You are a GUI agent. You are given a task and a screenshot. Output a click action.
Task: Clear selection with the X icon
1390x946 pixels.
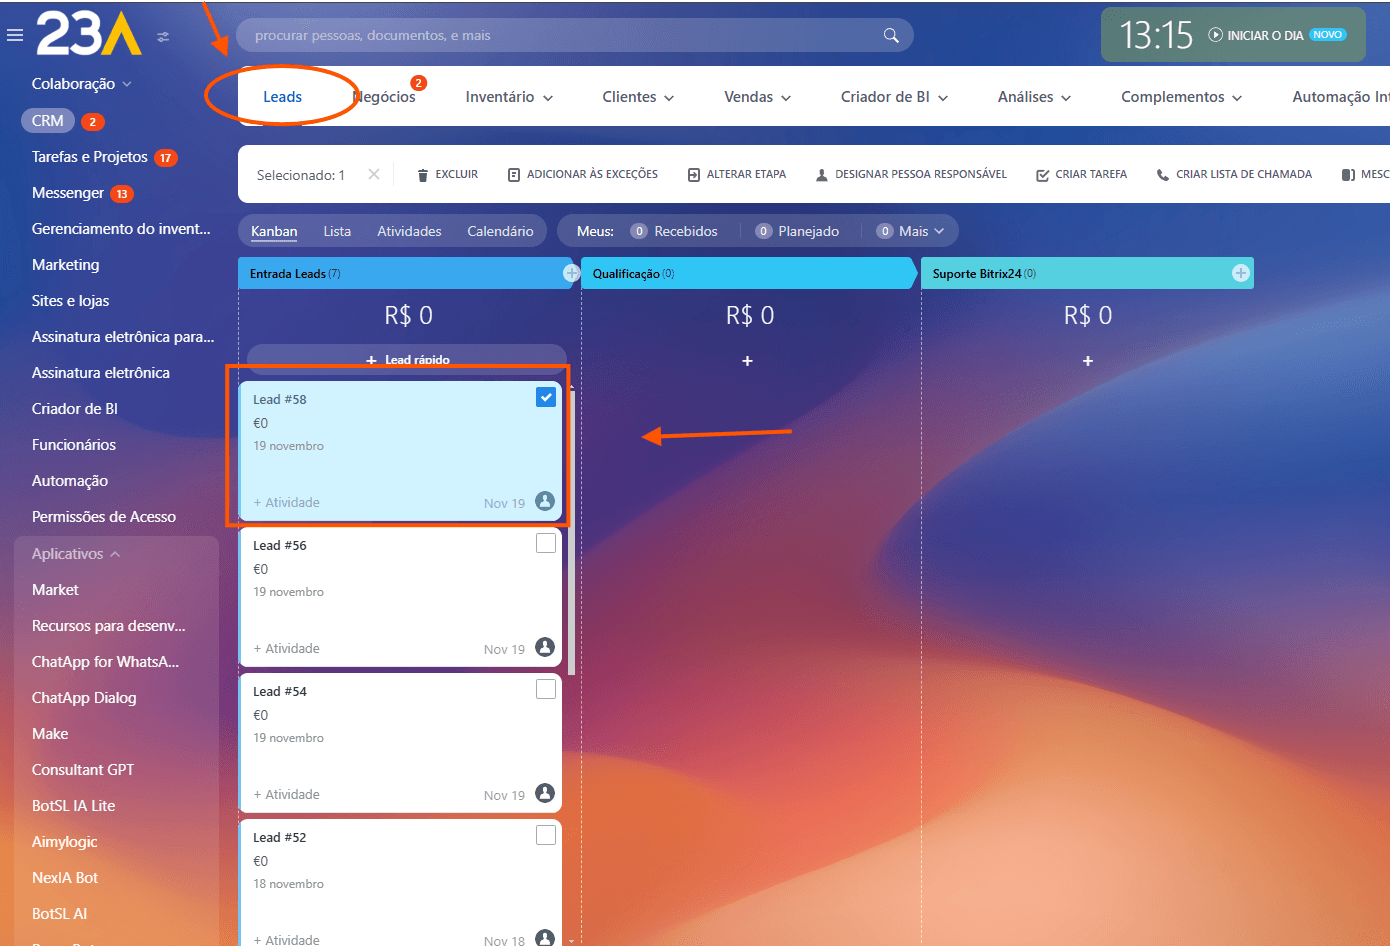click(373, 174)
